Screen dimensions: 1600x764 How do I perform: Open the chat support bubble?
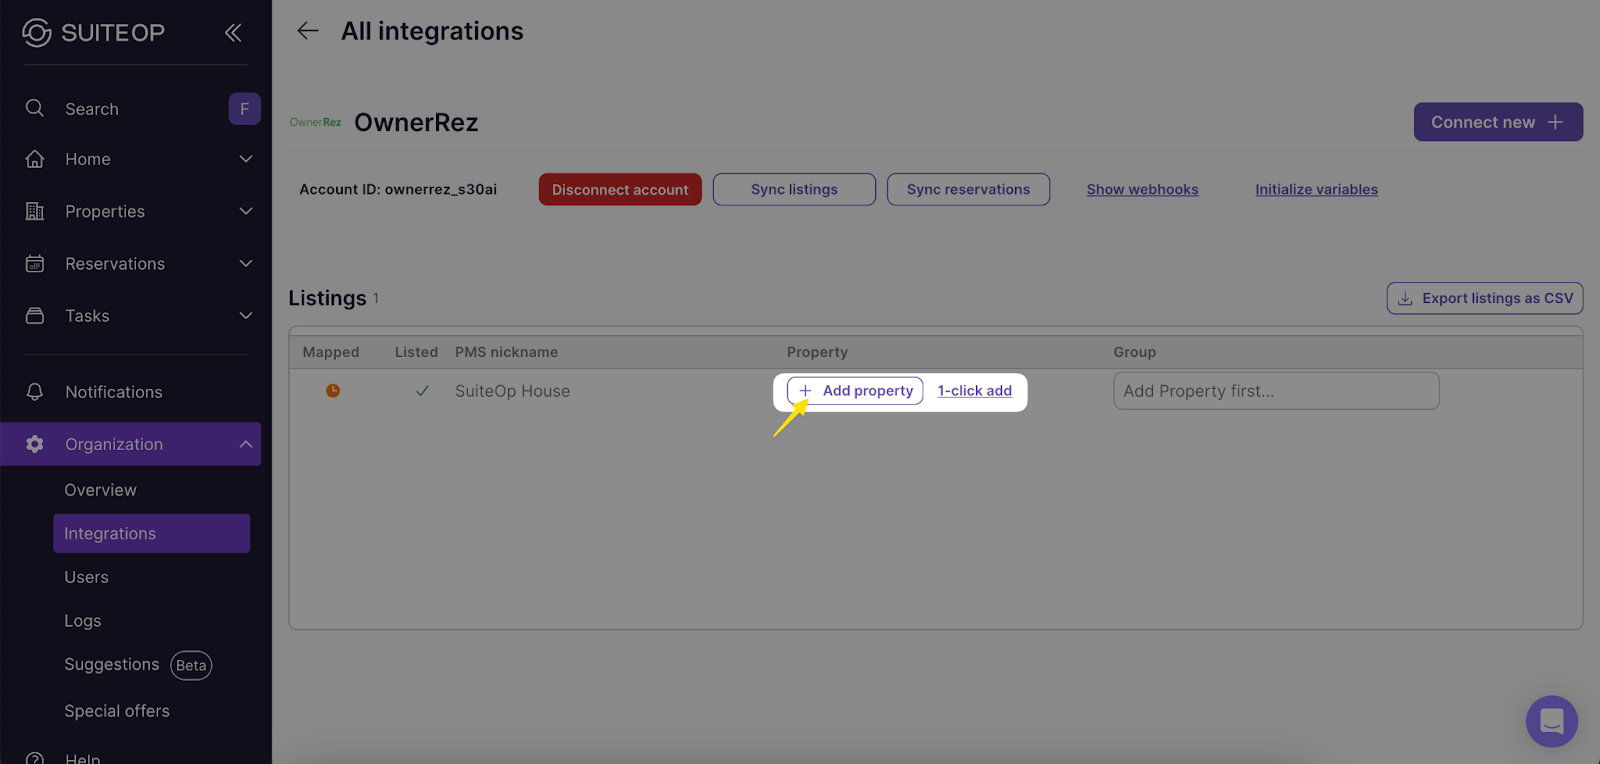tap(1551, 721)
